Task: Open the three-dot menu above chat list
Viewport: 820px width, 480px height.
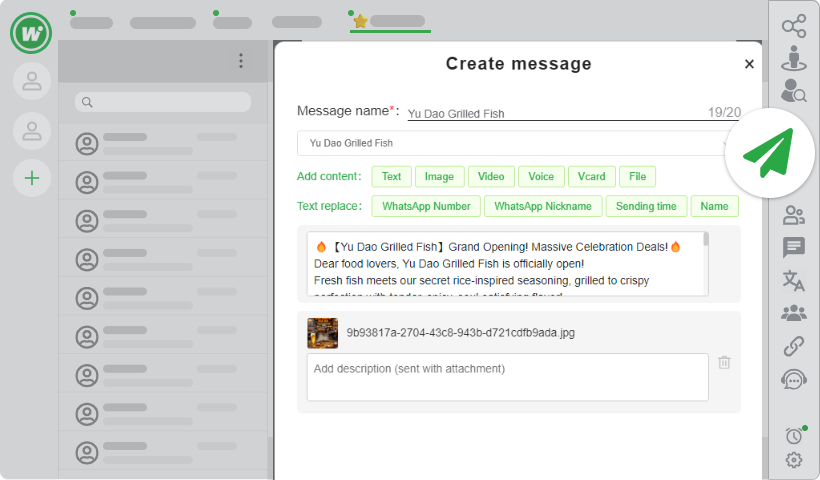Action: click(x=241, y=61)
